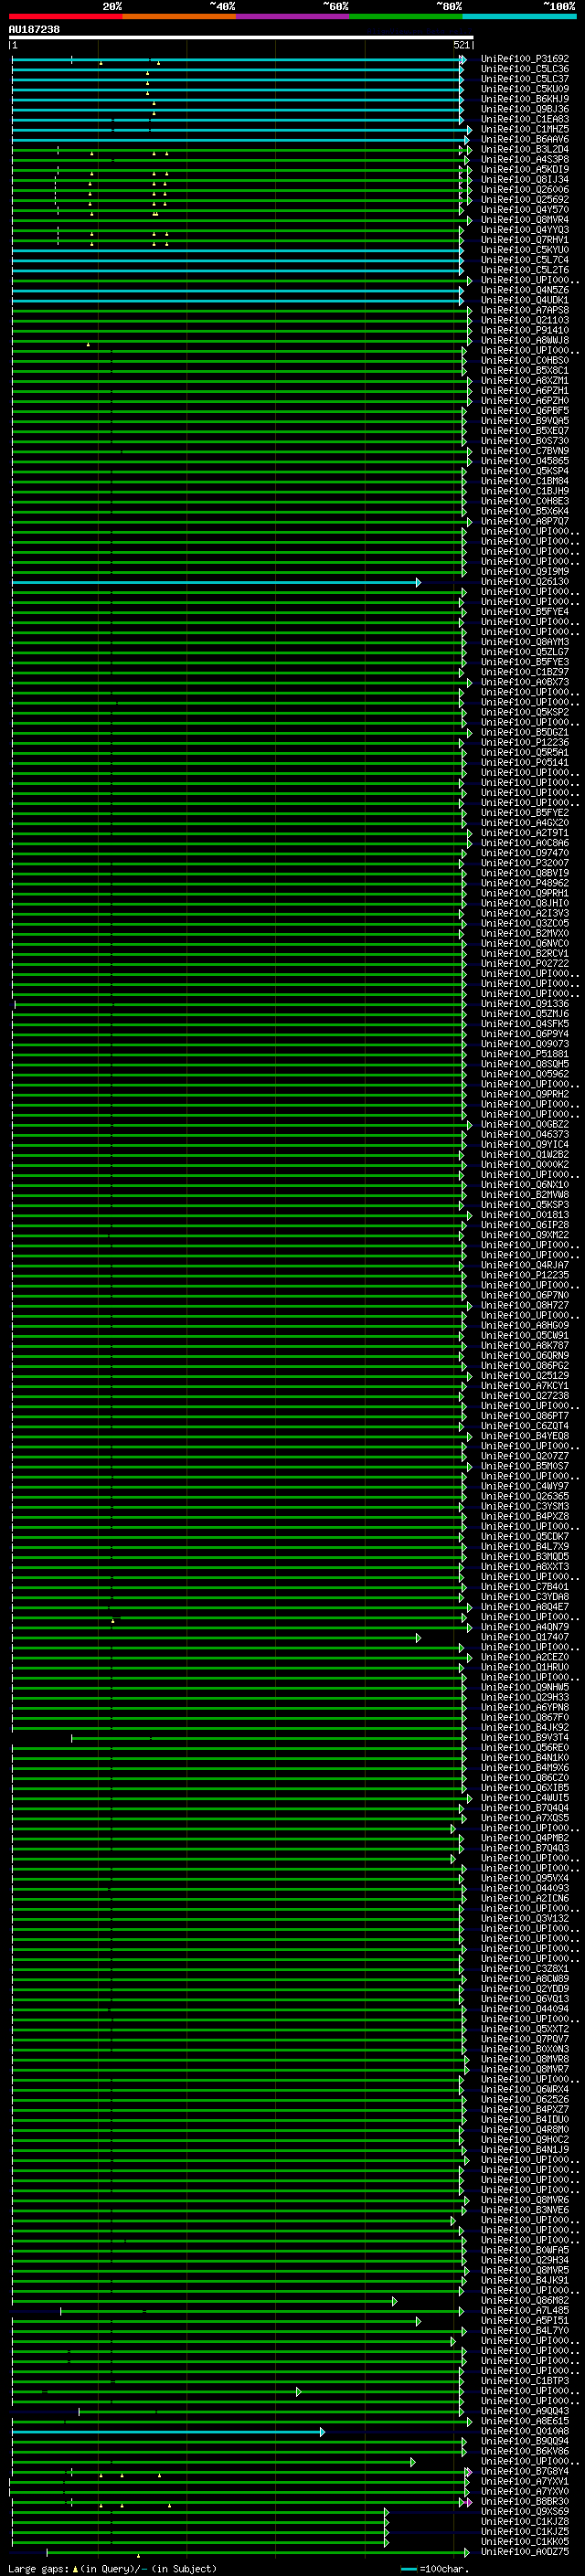This screenshot has width=585, height=2576.
Task: Click the orange ~40% identity legend segment
Action: [179, 17]
